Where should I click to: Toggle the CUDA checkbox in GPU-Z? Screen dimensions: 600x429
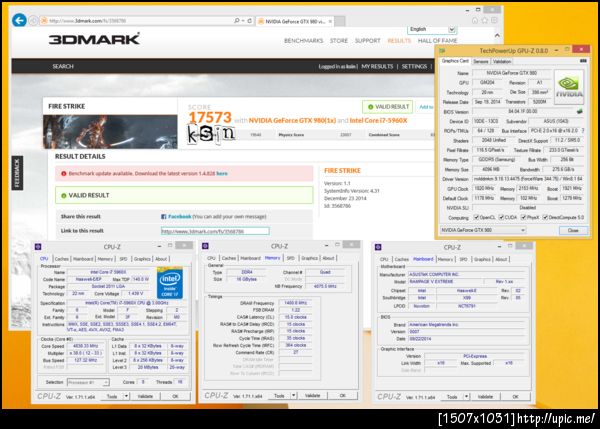[501, 217]
